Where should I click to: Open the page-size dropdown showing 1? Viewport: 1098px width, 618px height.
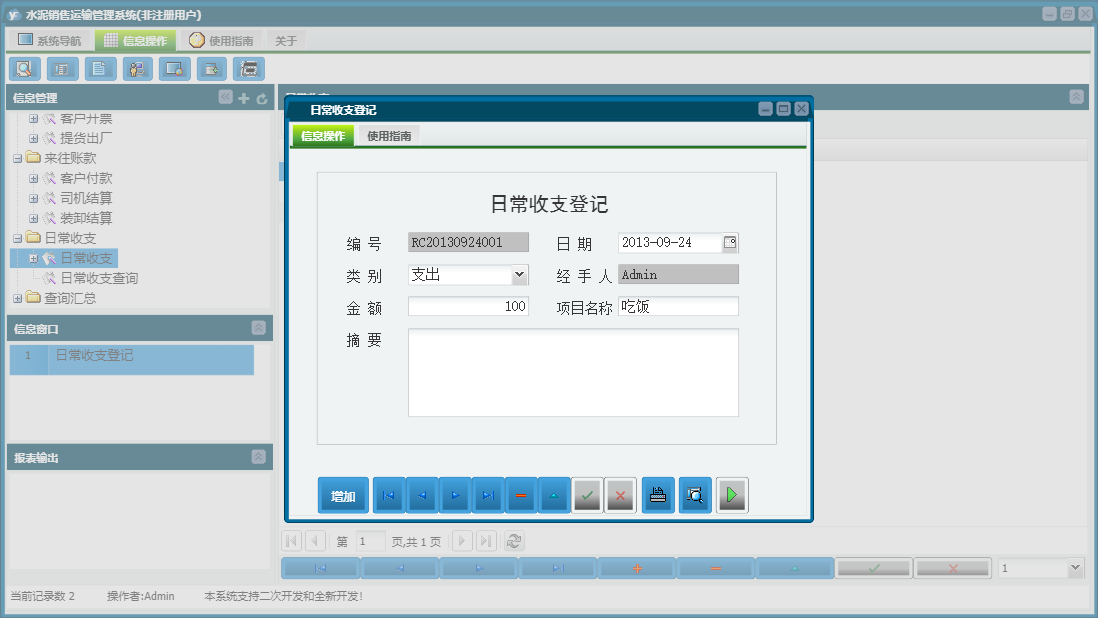tap(1075, 568)
